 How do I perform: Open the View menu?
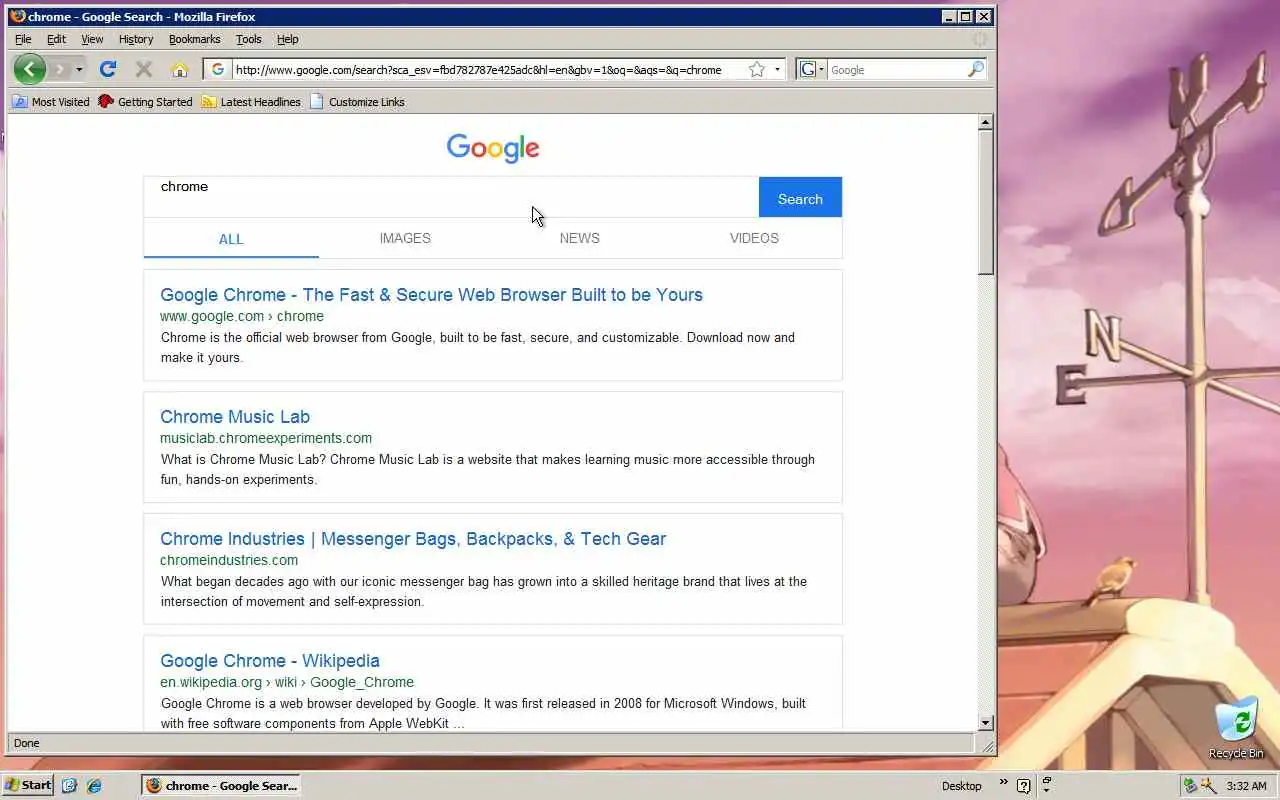92,39
